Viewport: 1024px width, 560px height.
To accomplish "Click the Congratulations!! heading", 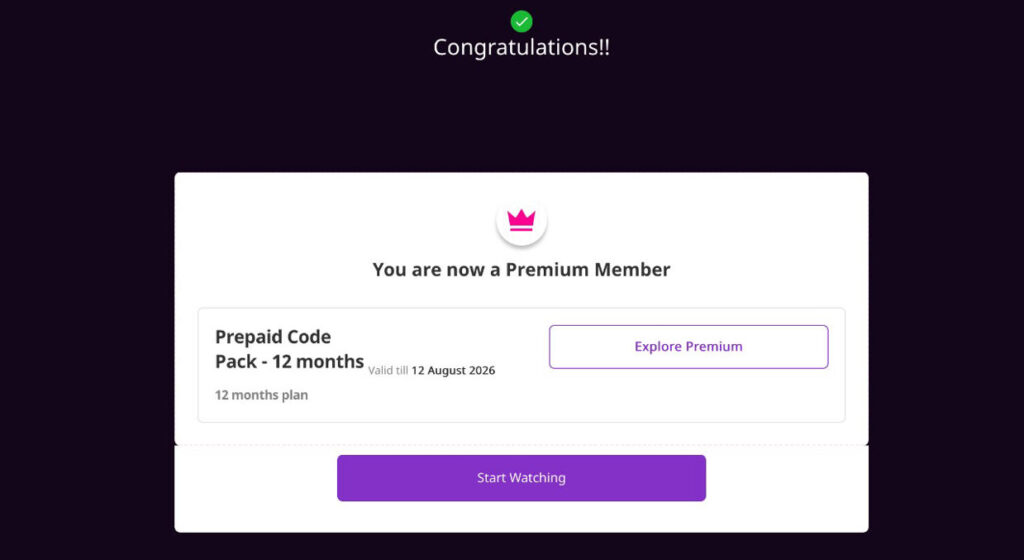I will 521,48.
